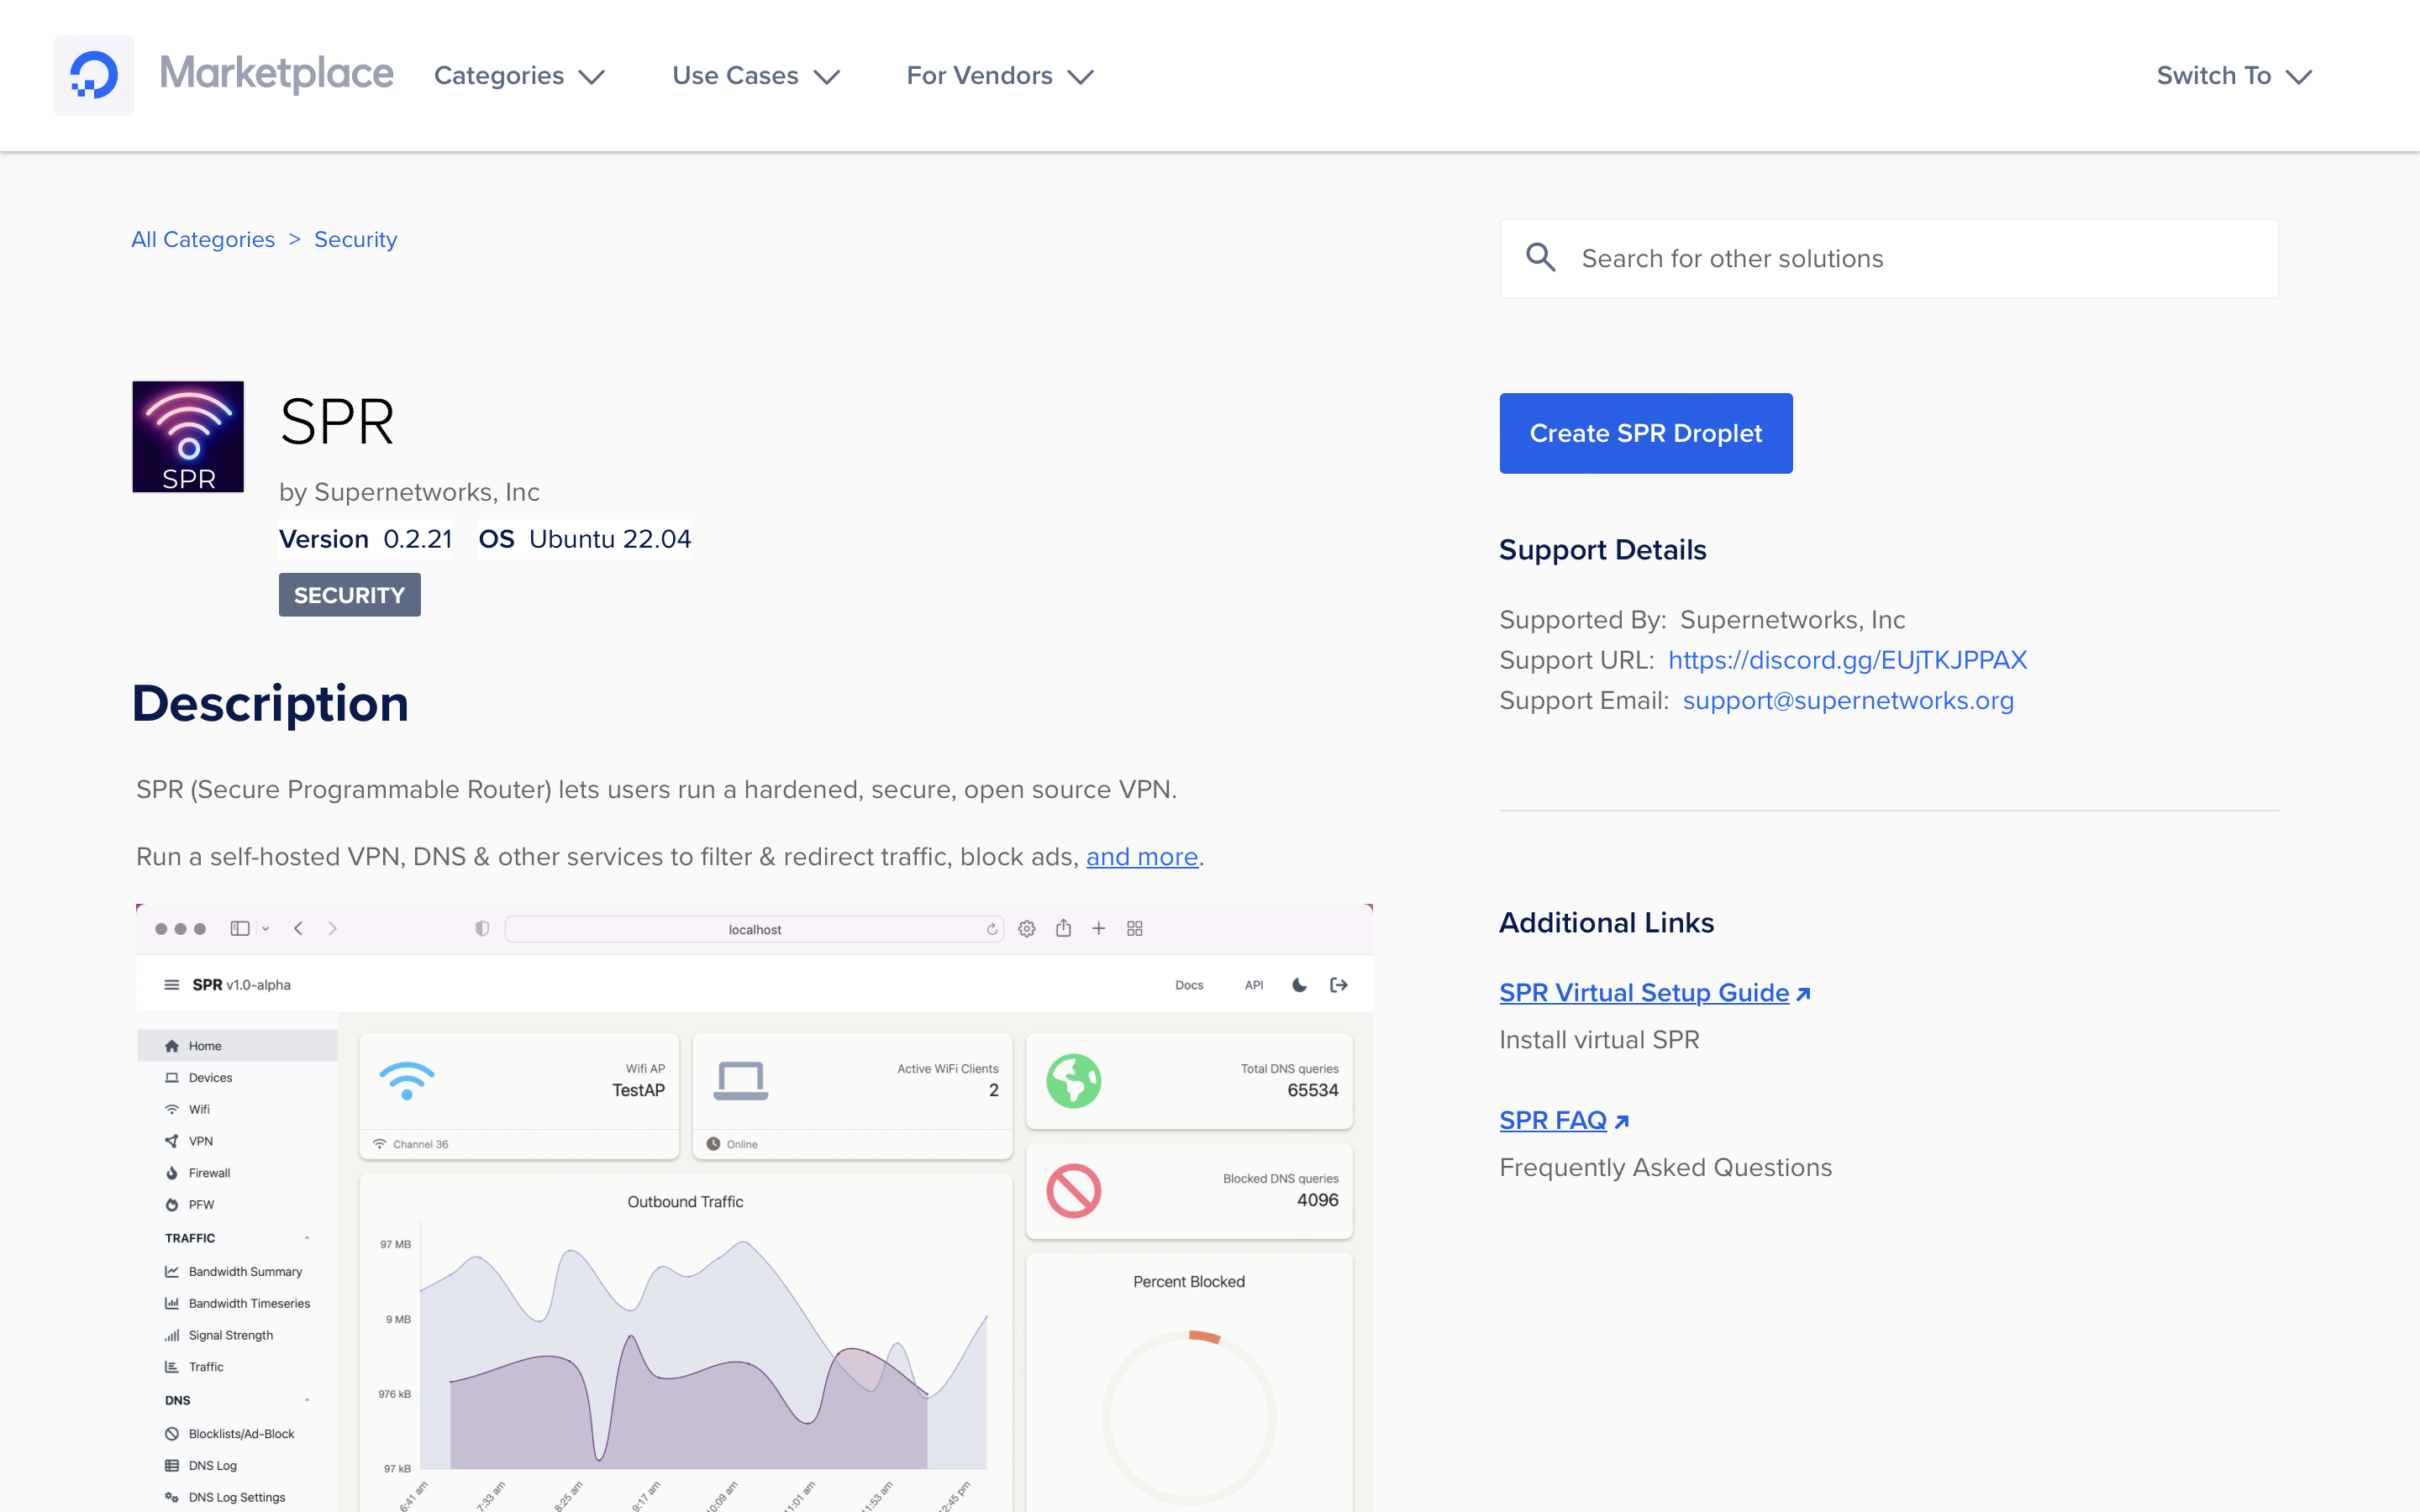Click the red blocked DNS queries icon
This screenshot has width=2420, height=1512.
tap(1074, 1191)
